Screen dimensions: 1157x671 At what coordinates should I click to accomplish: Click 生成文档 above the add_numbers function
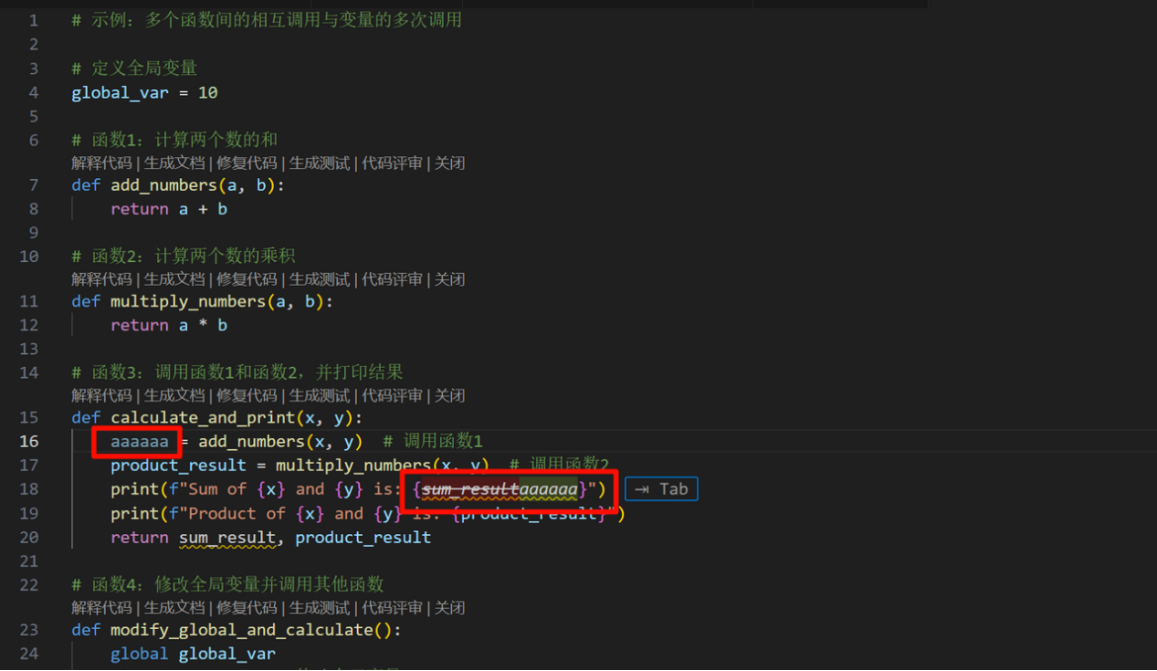click(x=174, y=163)
